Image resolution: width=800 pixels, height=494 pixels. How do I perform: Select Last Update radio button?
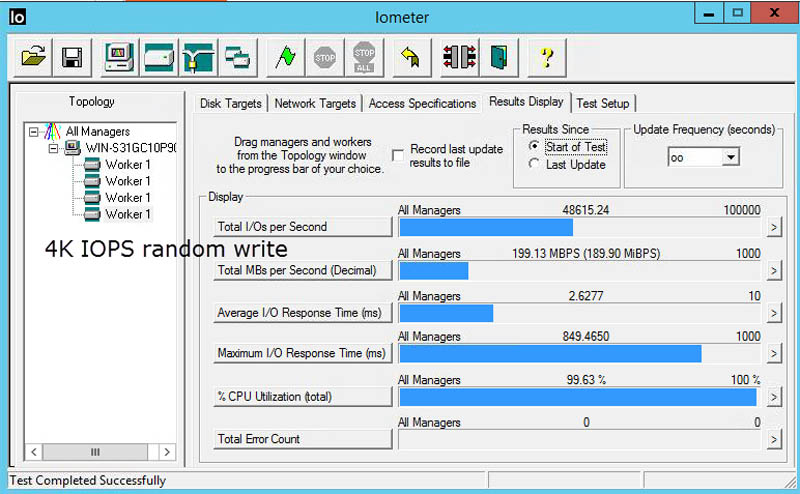534,164
